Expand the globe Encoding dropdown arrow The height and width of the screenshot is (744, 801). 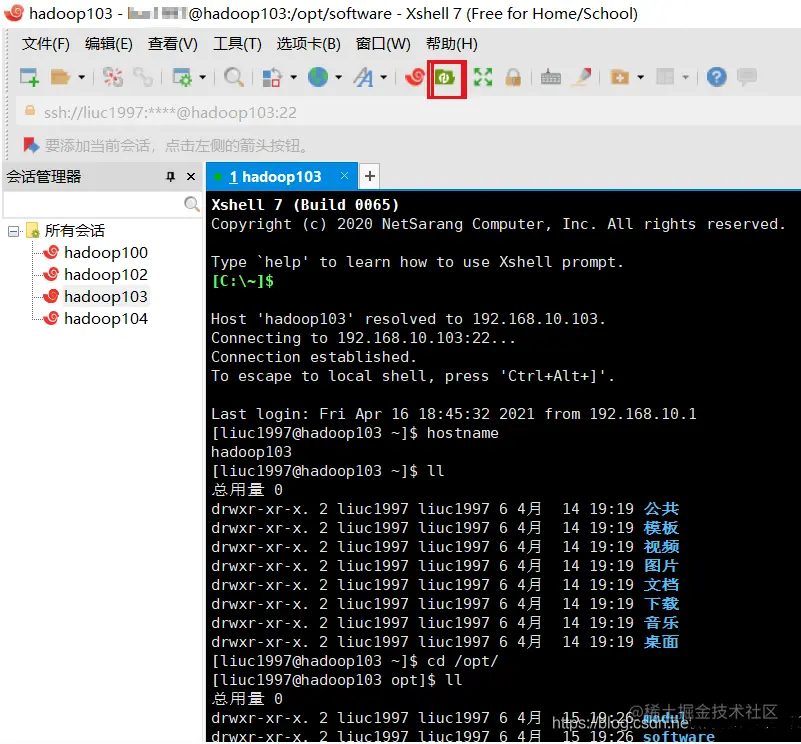click(338, 78)
